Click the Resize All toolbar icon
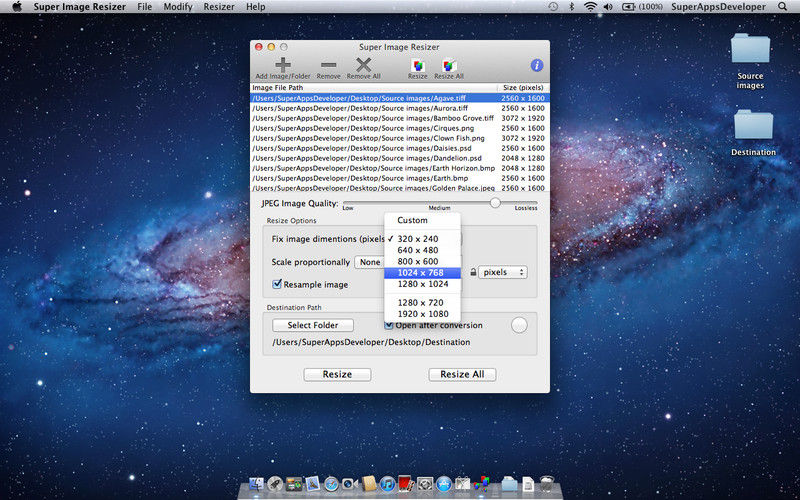The image size is (800, 500). tap(449, 65)
